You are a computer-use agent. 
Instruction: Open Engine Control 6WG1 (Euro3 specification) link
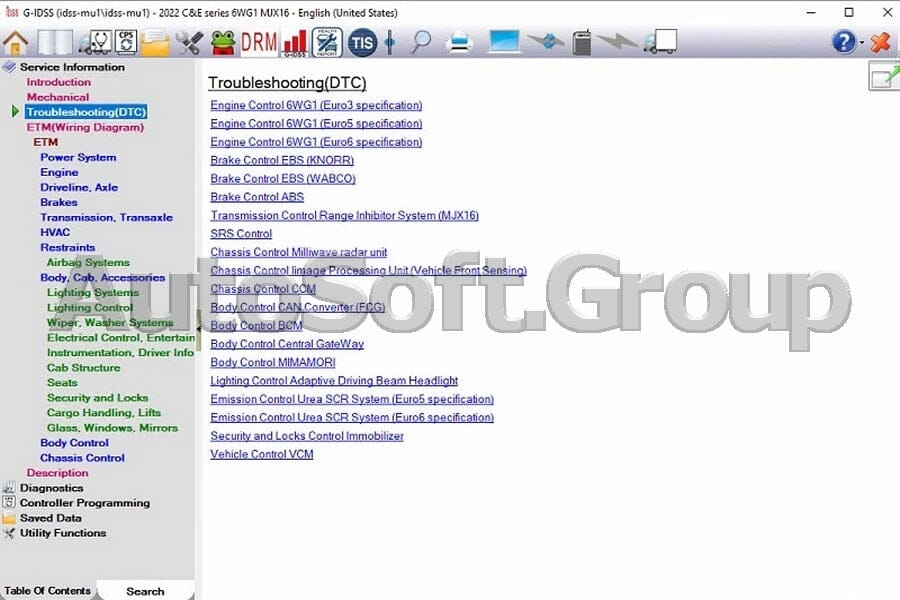[x=316, y=105]
